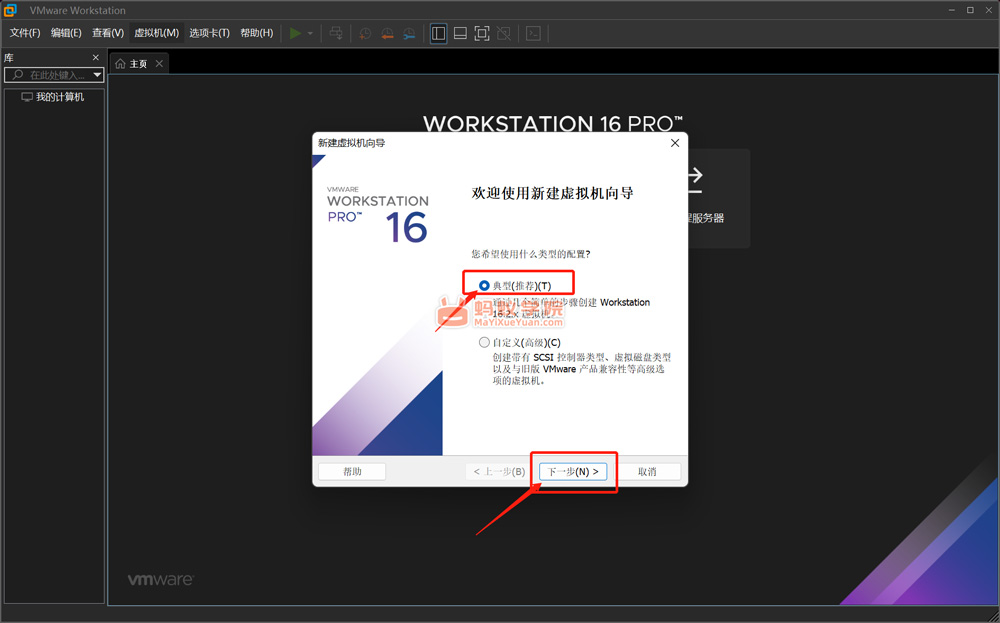Toggle the library sidebar view icon
Screen dimensions: 1000x623
[x=438, y=33]
